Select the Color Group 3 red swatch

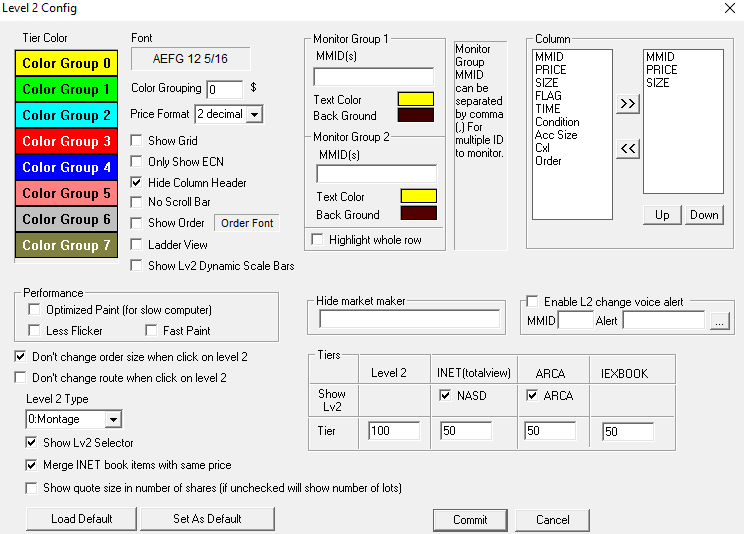click(x=67, y=142)
